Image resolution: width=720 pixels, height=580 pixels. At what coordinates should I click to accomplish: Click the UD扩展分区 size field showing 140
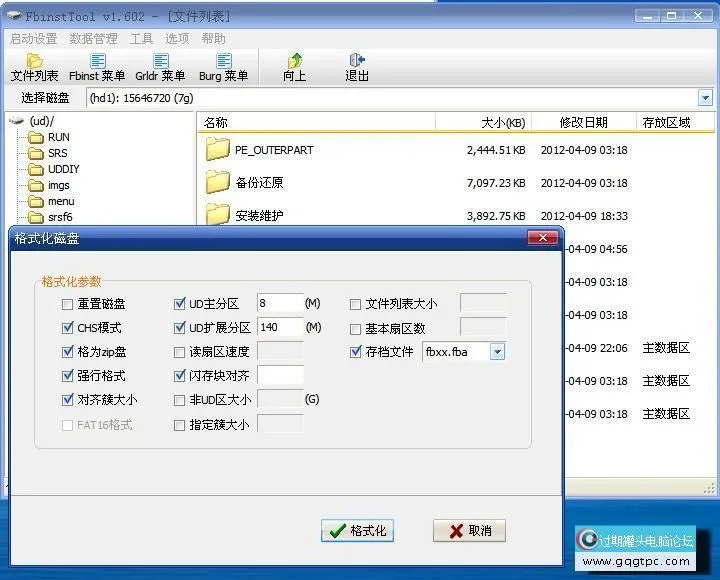point(280,327)
